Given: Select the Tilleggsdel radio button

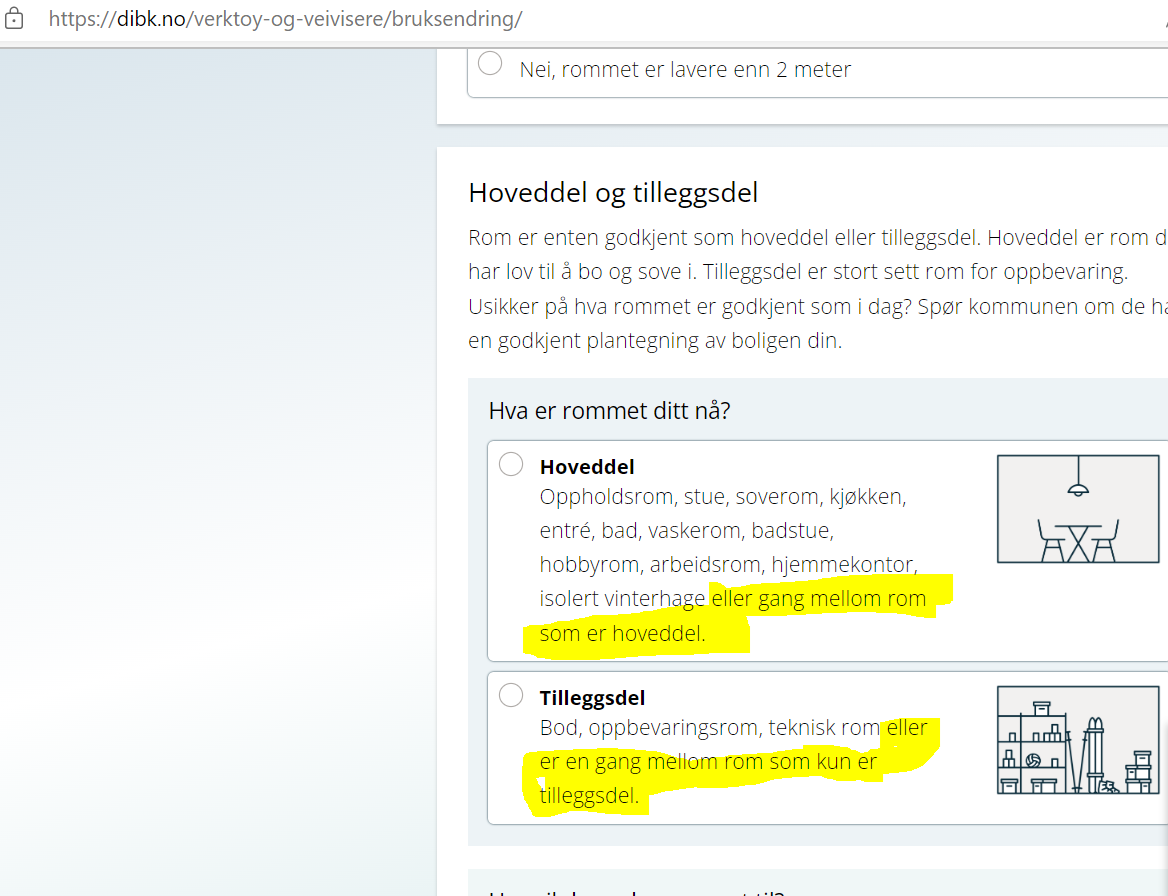Looking at the screenshot, I should 511,695.
